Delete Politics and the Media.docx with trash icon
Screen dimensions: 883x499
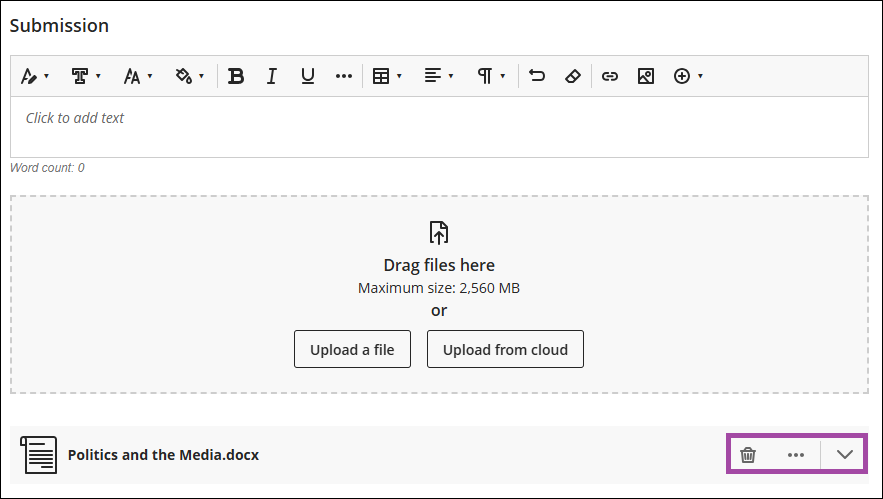click(748, 455)
